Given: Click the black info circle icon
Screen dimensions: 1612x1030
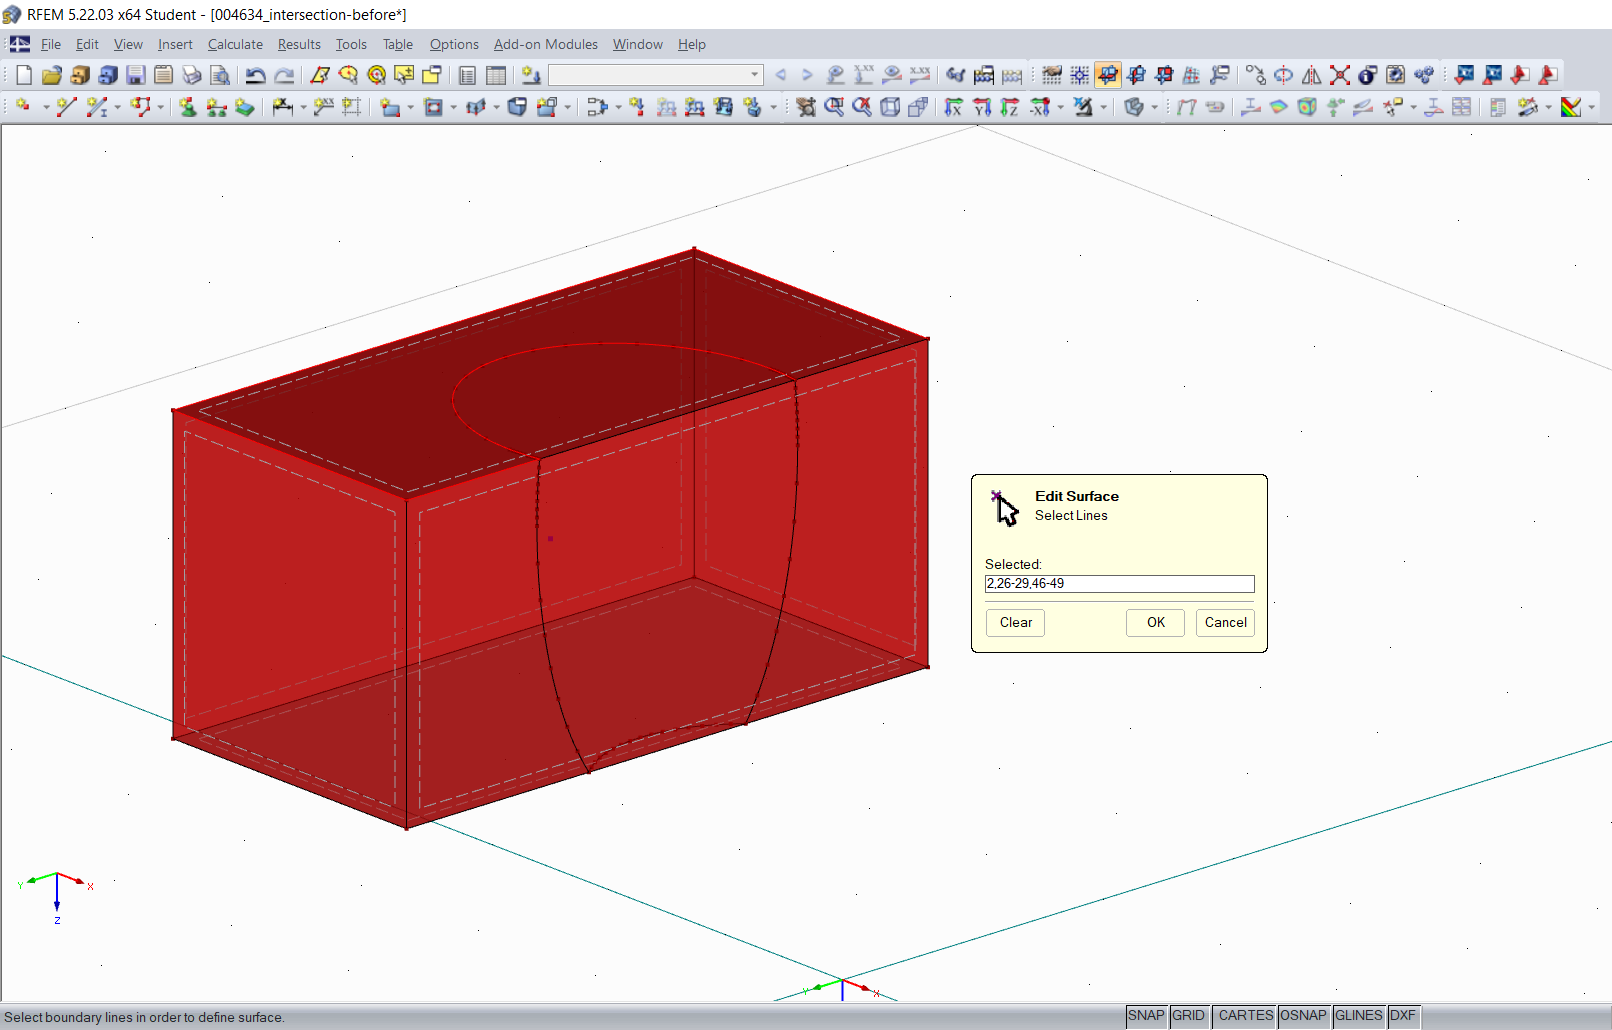Looking at the screenshot, I should 1368,75.
